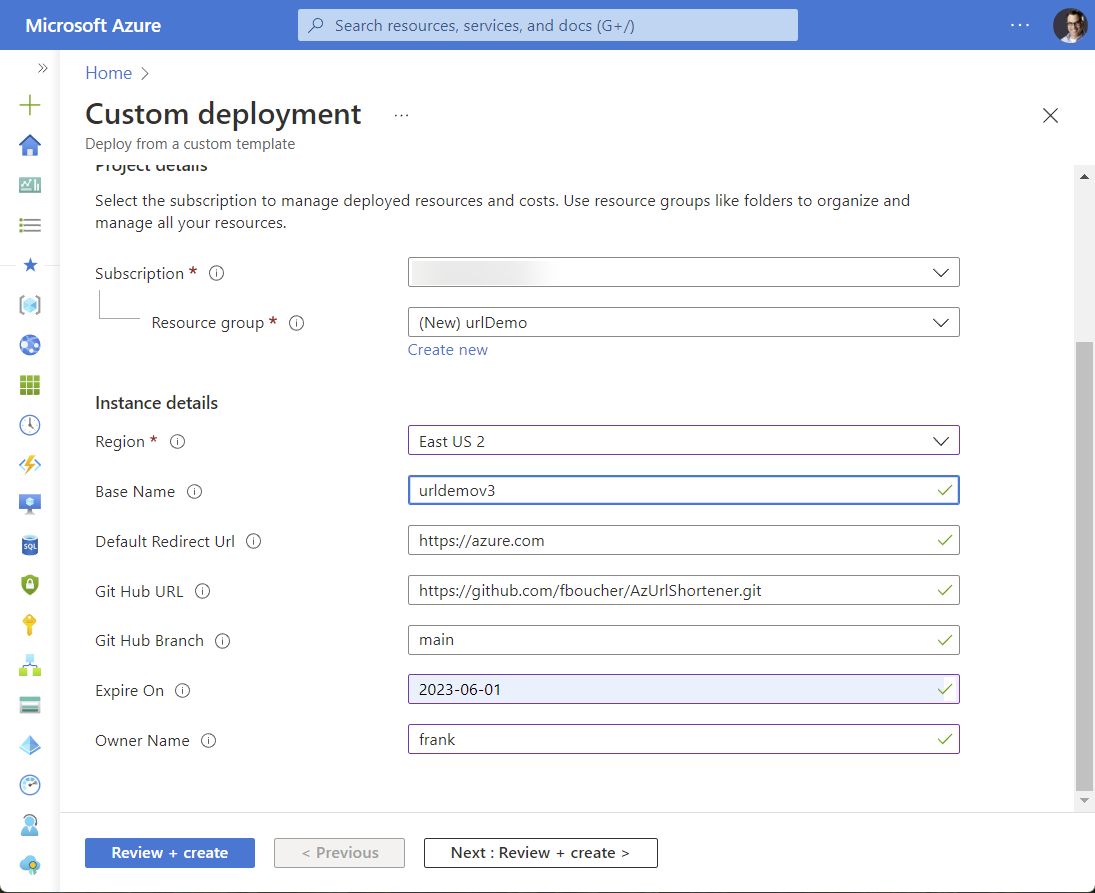Open the user account sidebar icon
Image resolution: width=1095 pixels, height=893 pixels.
[29, 825]
